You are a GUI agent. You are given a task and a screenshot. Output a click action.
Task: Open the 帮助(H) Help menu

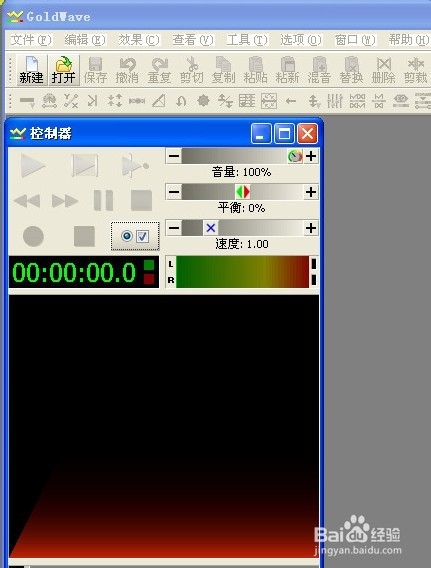pyautogui.click(x=409, y=40)
